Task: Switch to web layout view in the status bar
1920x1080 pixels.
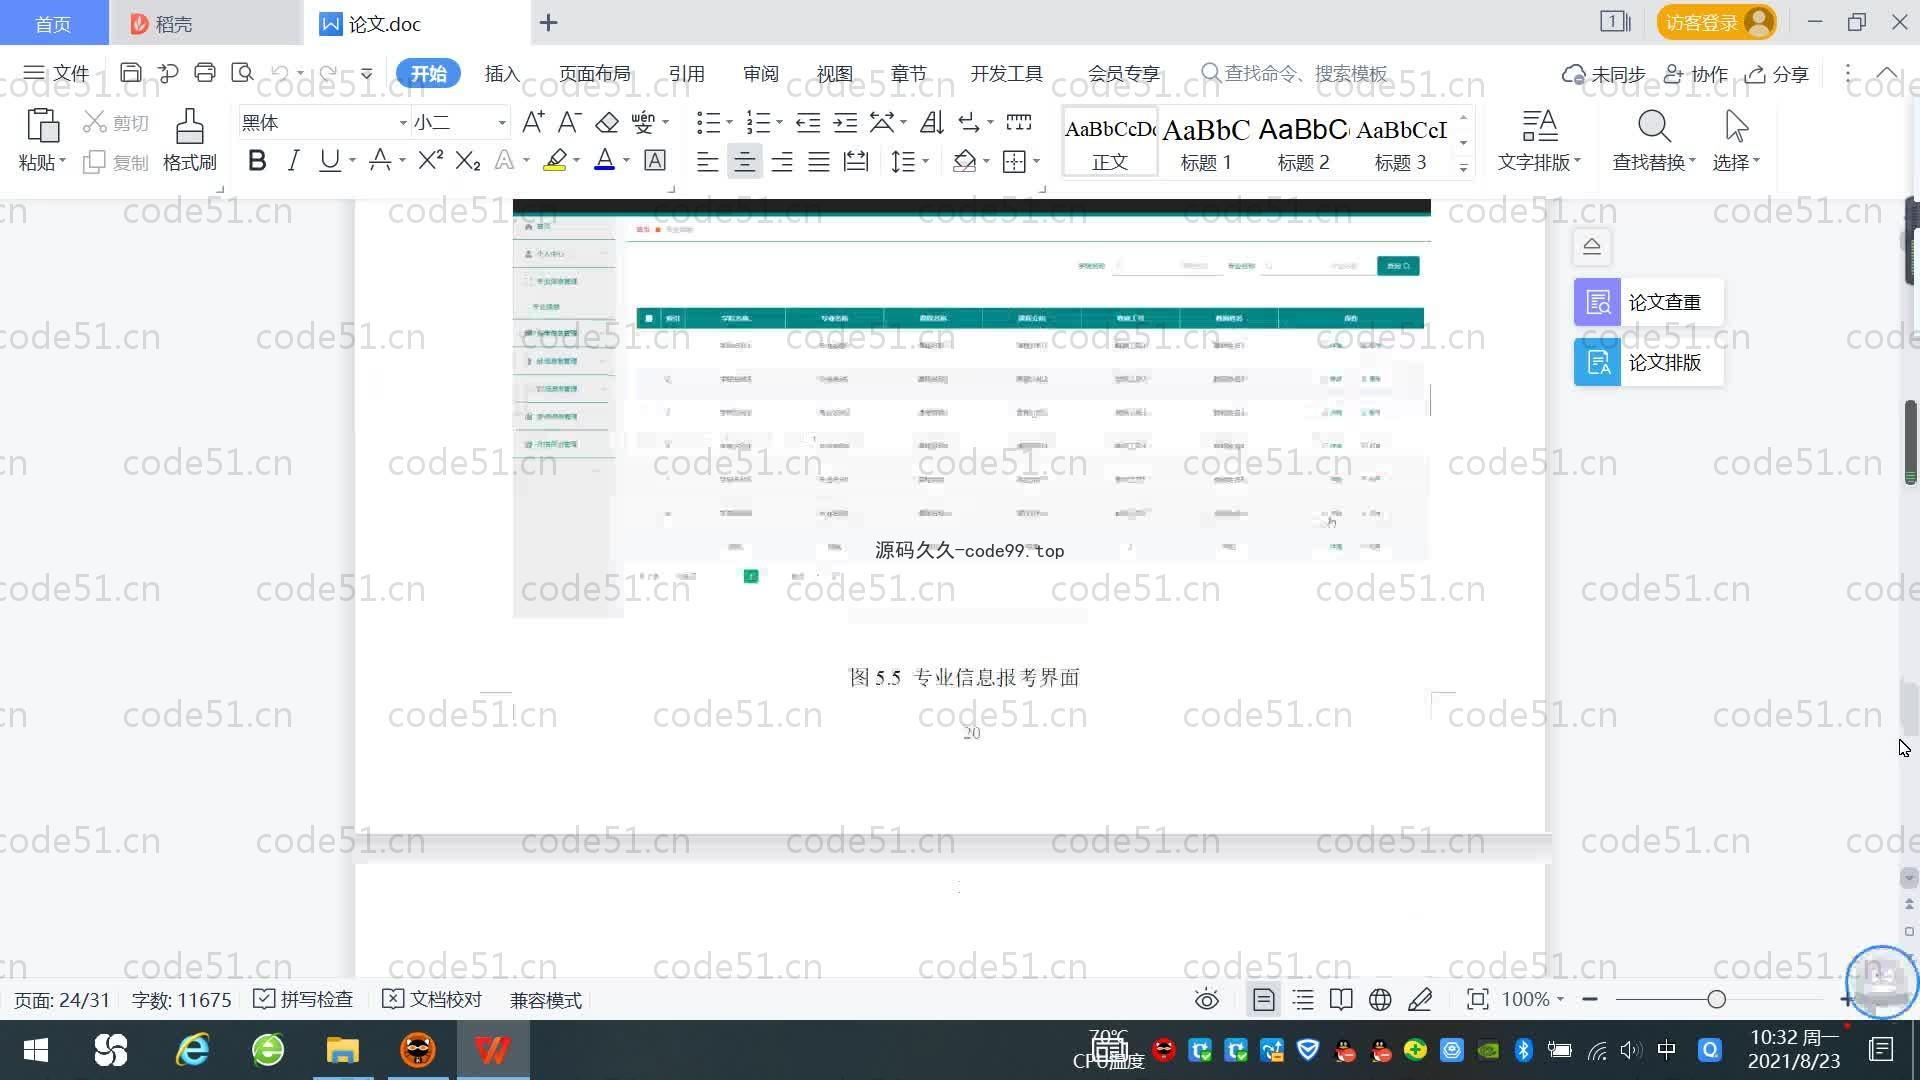Action: [x=1380, y=999]
